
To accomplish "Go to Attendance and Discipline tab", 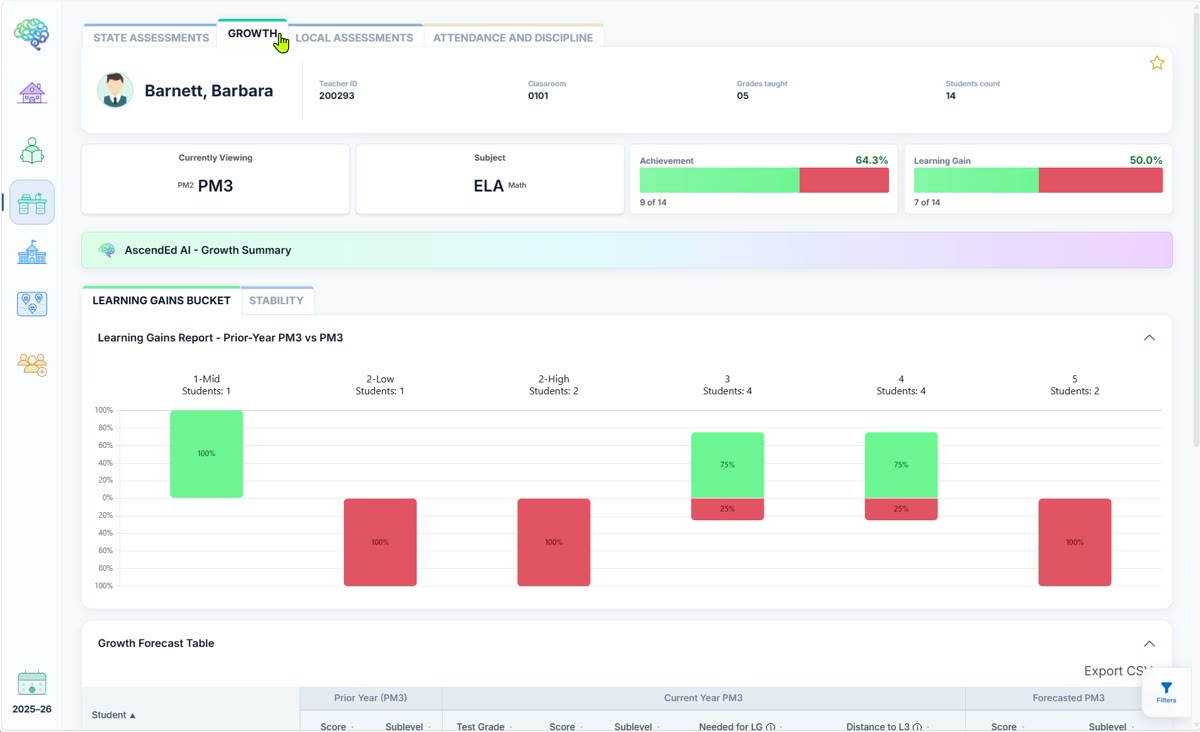I will coord(513,38).
